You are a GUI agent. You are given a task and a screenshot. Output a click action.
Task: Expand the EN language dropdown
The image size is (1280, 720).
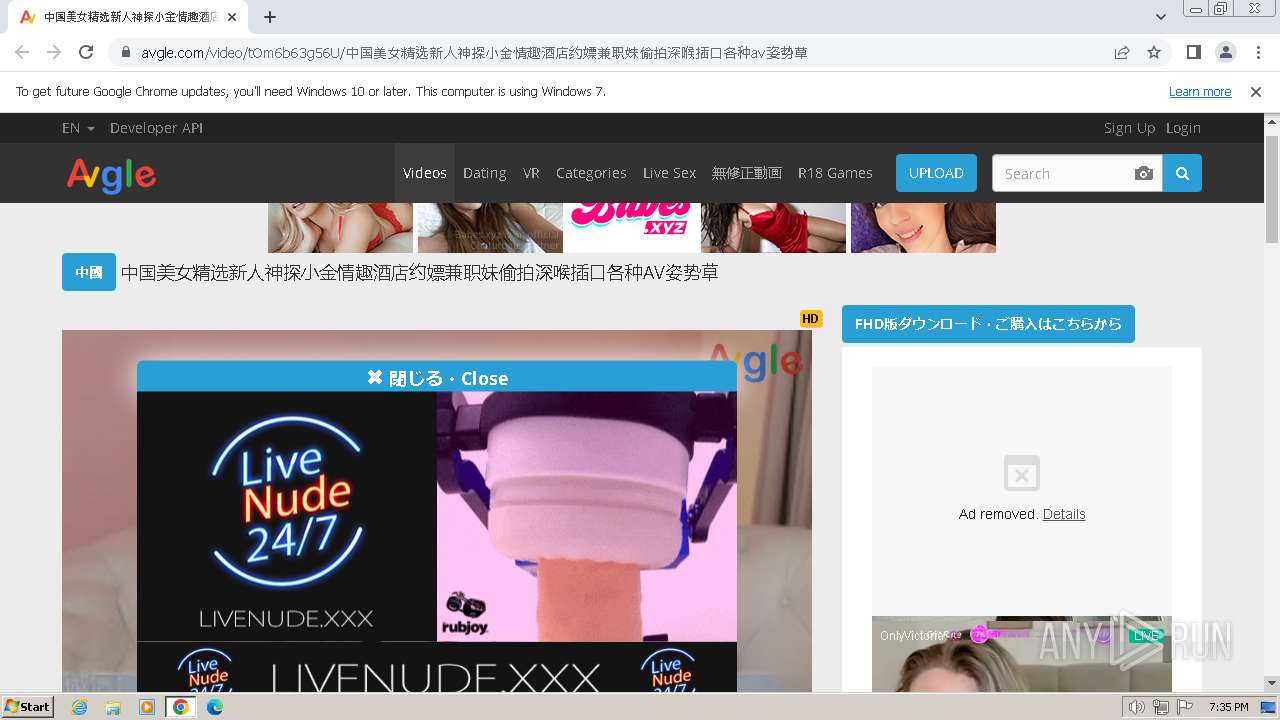(x=78, y=128)
